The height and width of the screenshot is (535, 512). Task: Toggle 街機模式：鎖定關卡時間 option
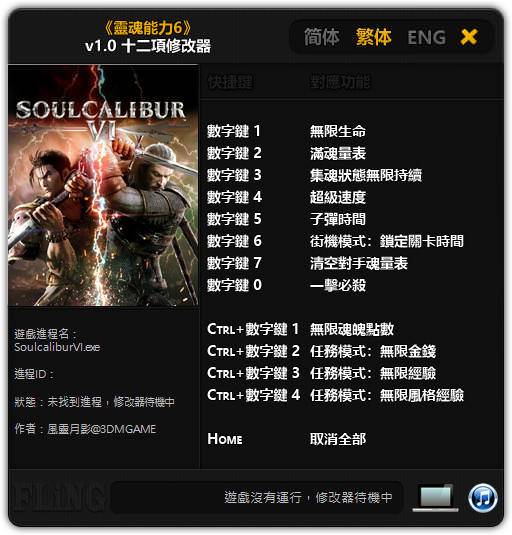coord(386,241)
